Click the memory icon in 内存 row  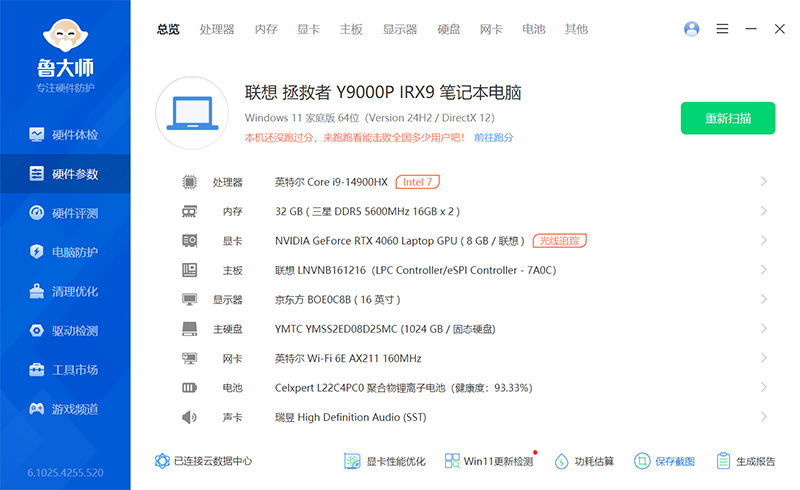pyautogui.click(x=189, y=211)
